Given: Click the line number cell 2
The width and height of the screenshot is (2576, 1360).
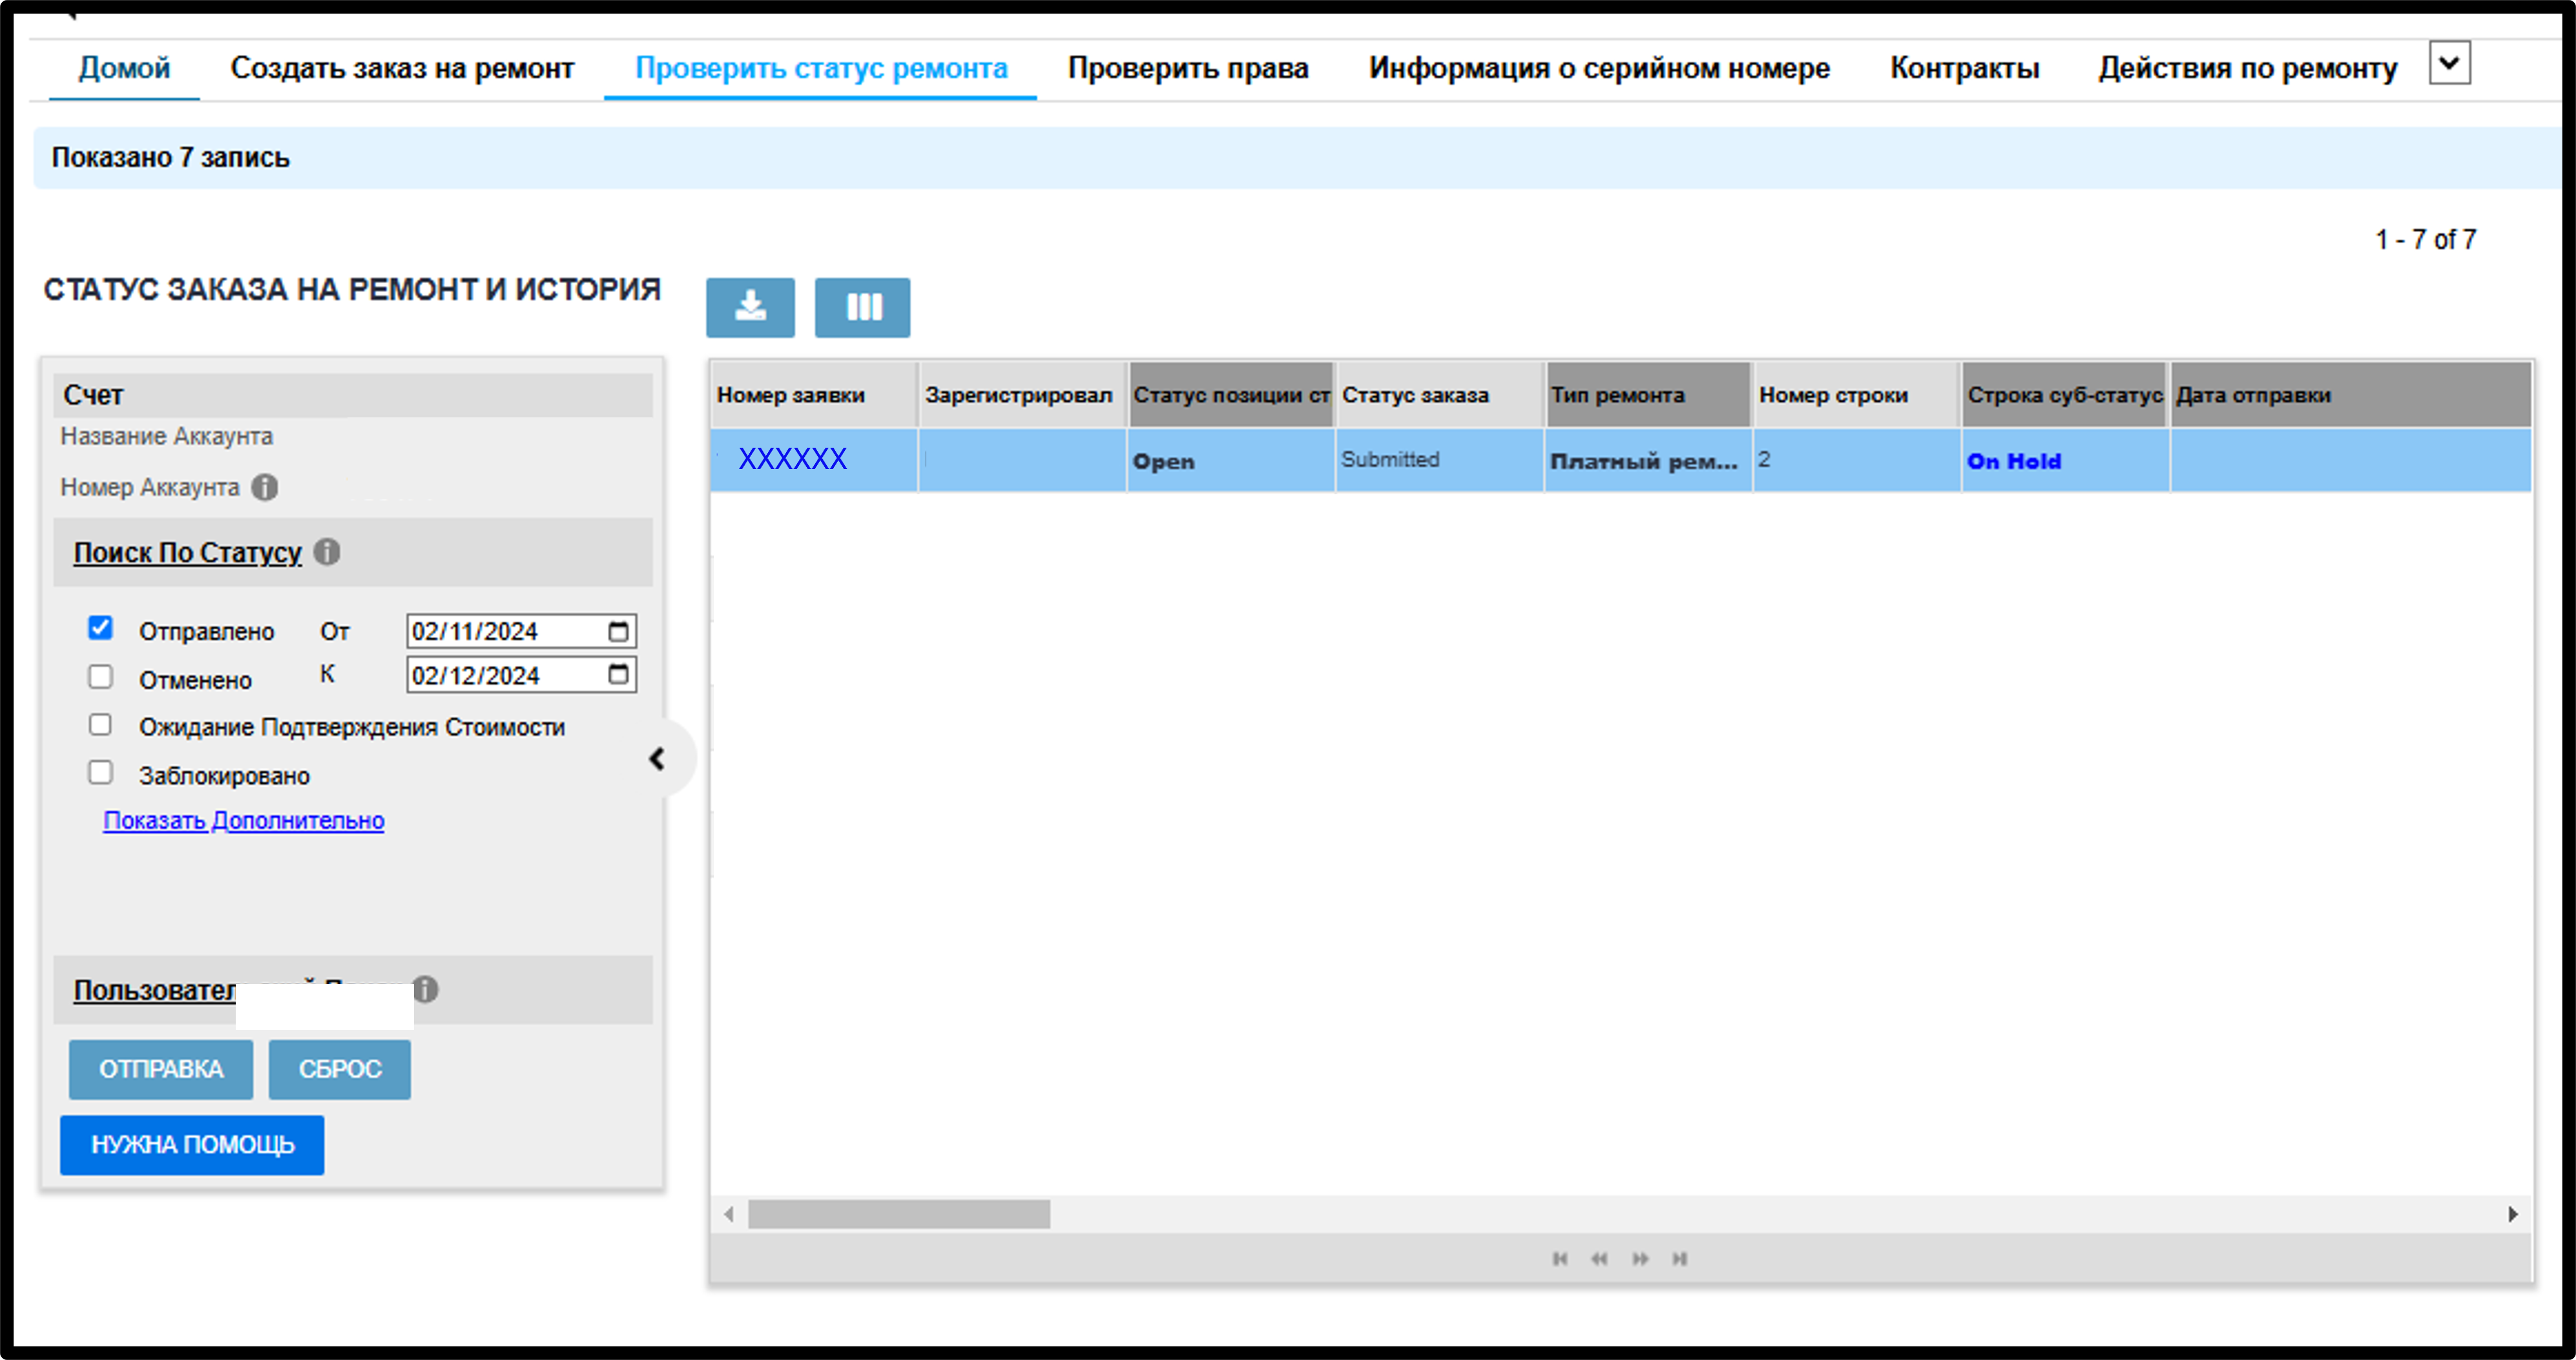Looking at the screenshot, I should (x=1857, y=460).
